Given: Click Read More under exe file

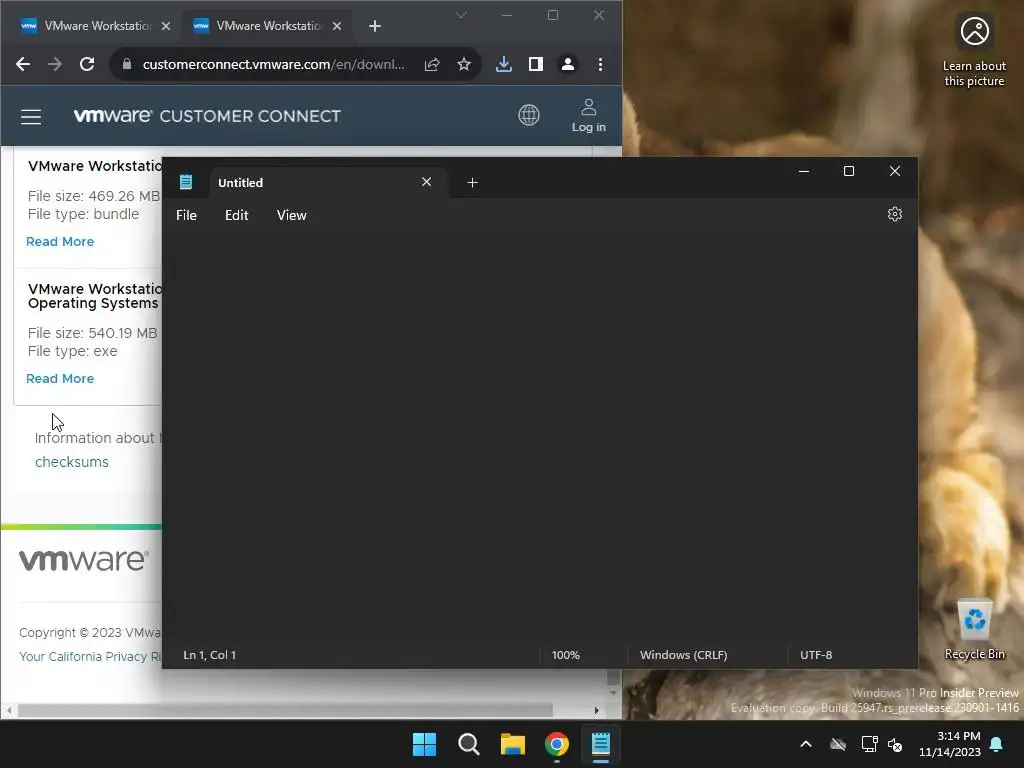Looking at the screenshot, I should [x=60, y=379].
